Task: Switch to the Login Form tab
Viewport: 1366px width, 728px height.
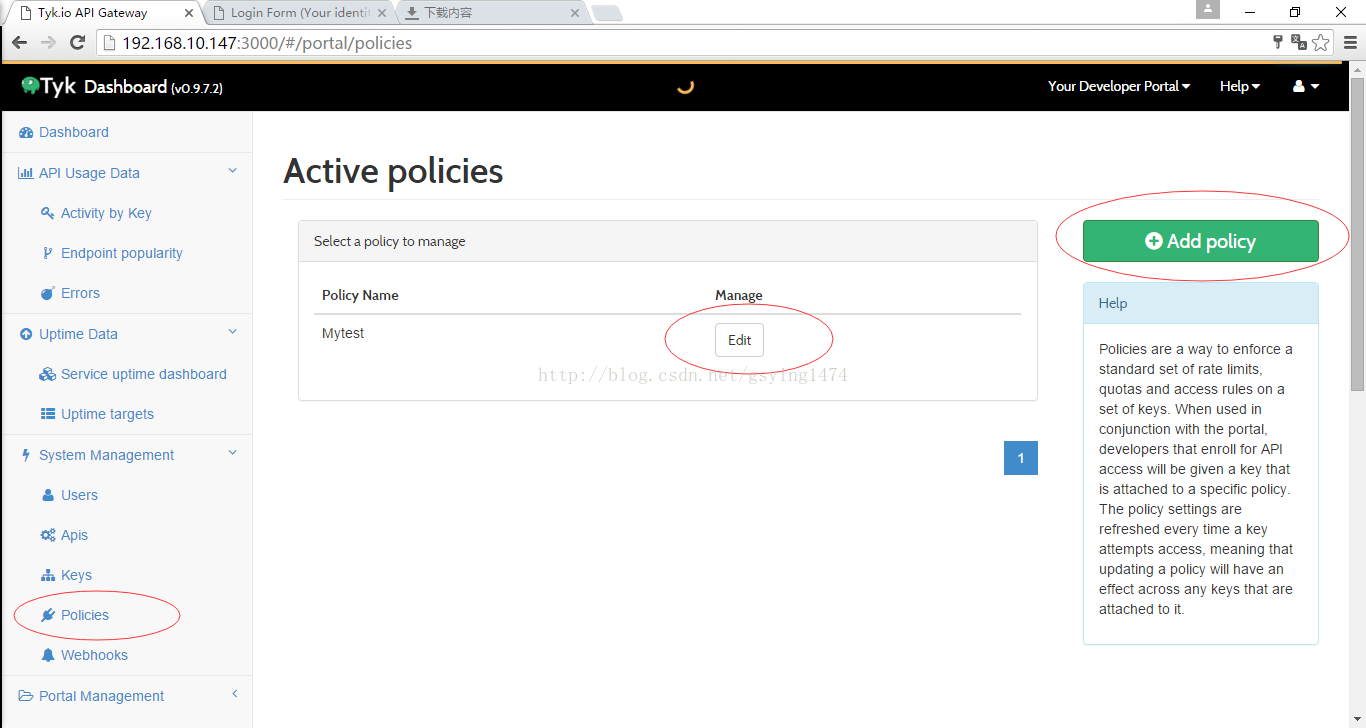Action: coord(300,13)
